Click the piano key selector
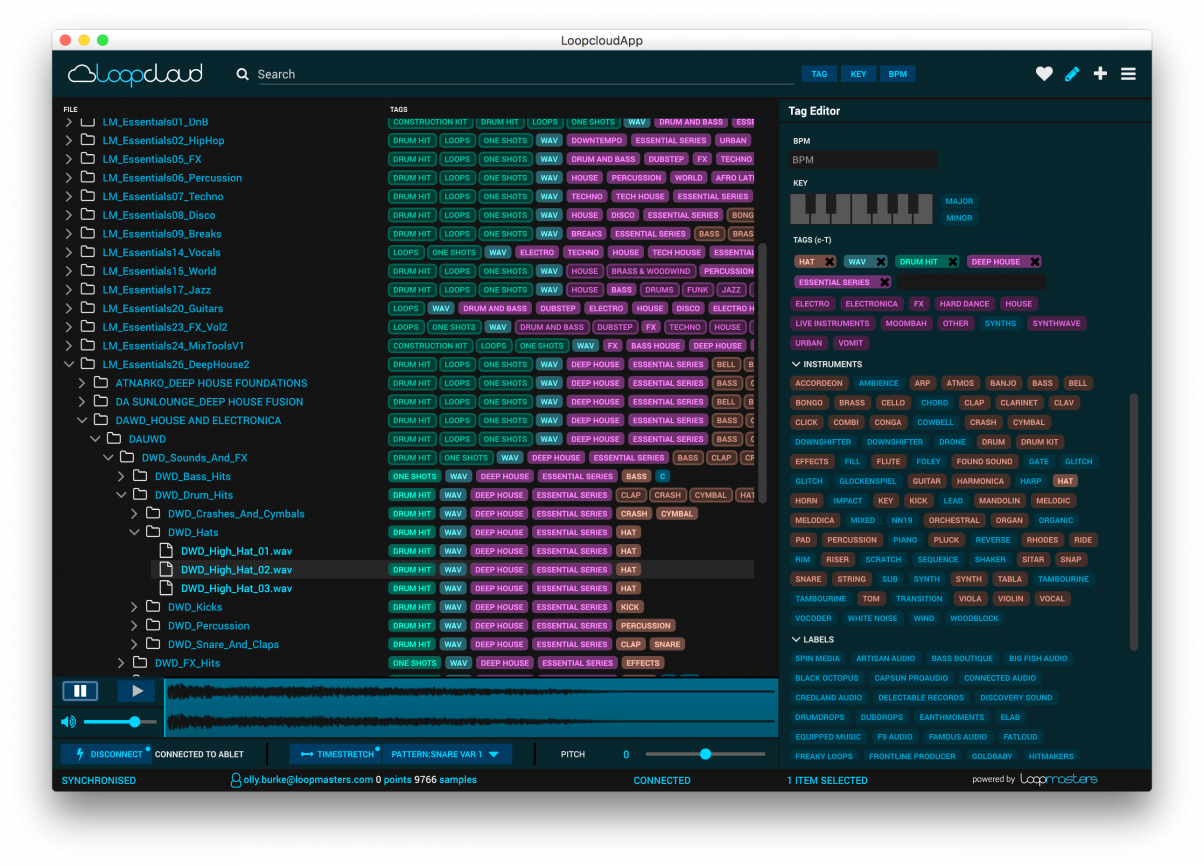This screenshot has width=1204, height=866. (x=863, y=209)
